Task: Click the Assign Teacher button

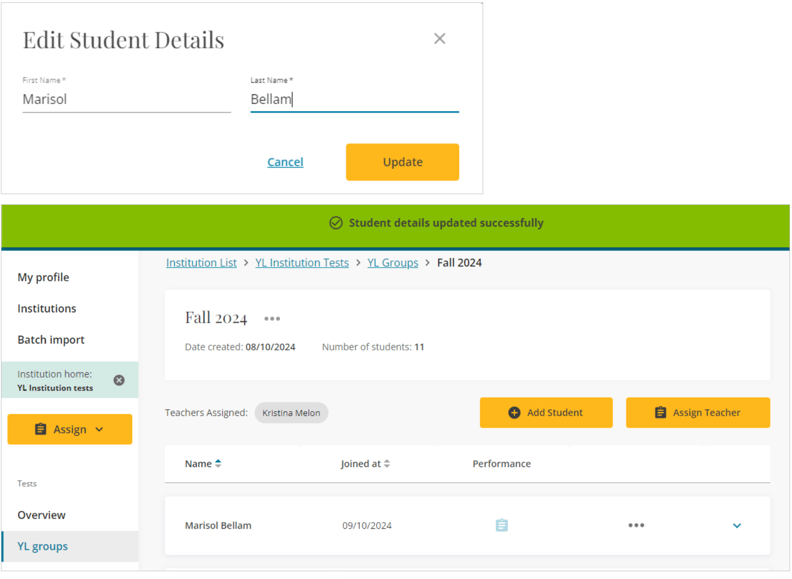Action: [x=698, y=412]
